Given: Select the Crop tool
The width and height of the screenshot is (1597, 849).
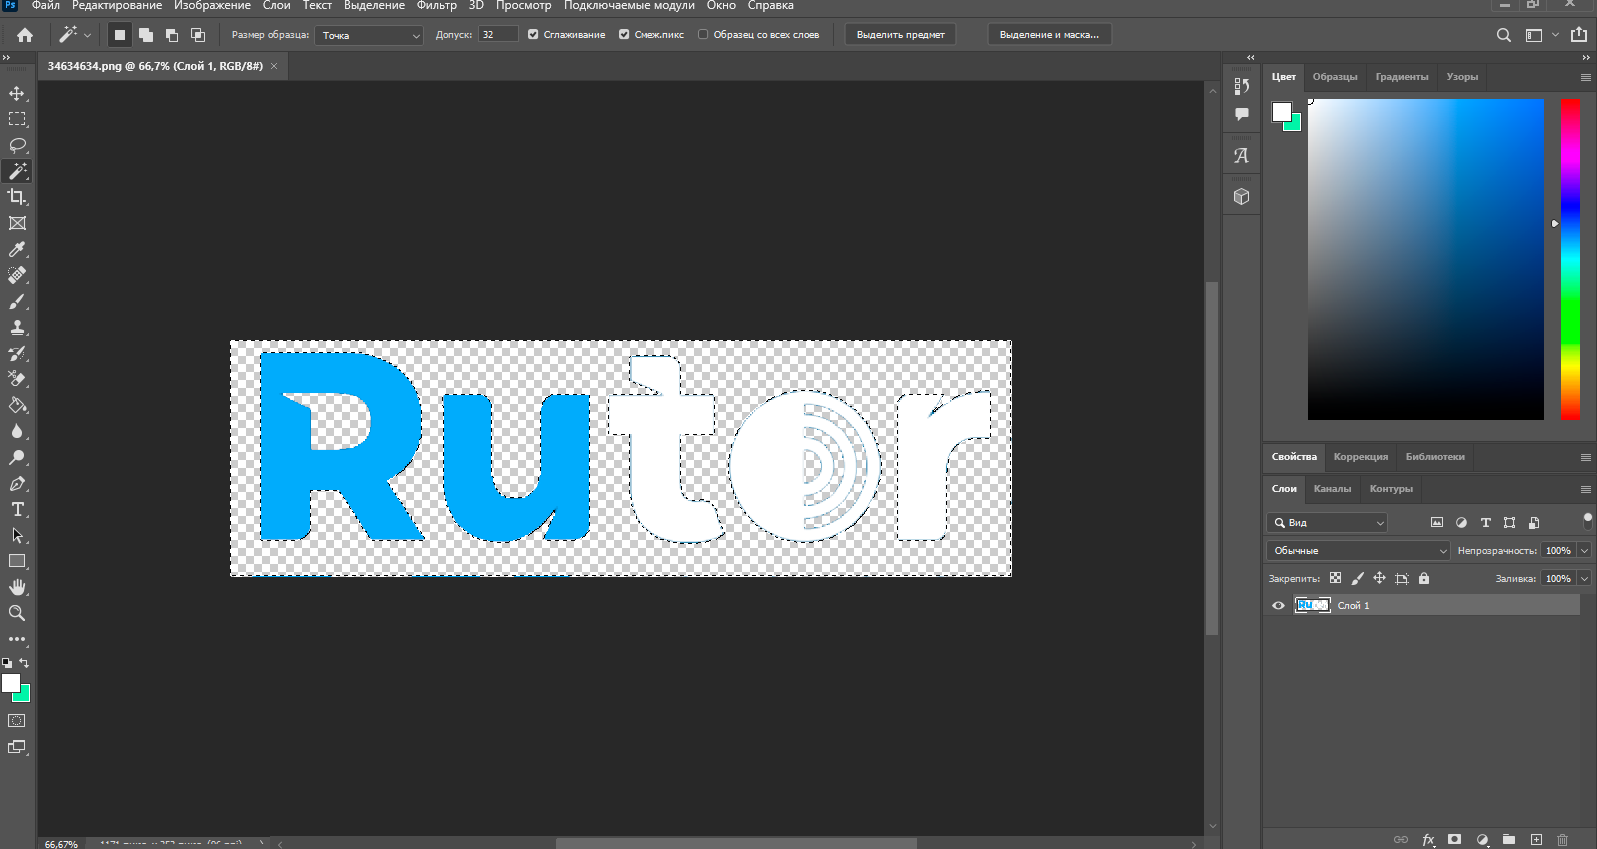Looking at the screenshot, I should pyautogui.click(x=17, y=197).
